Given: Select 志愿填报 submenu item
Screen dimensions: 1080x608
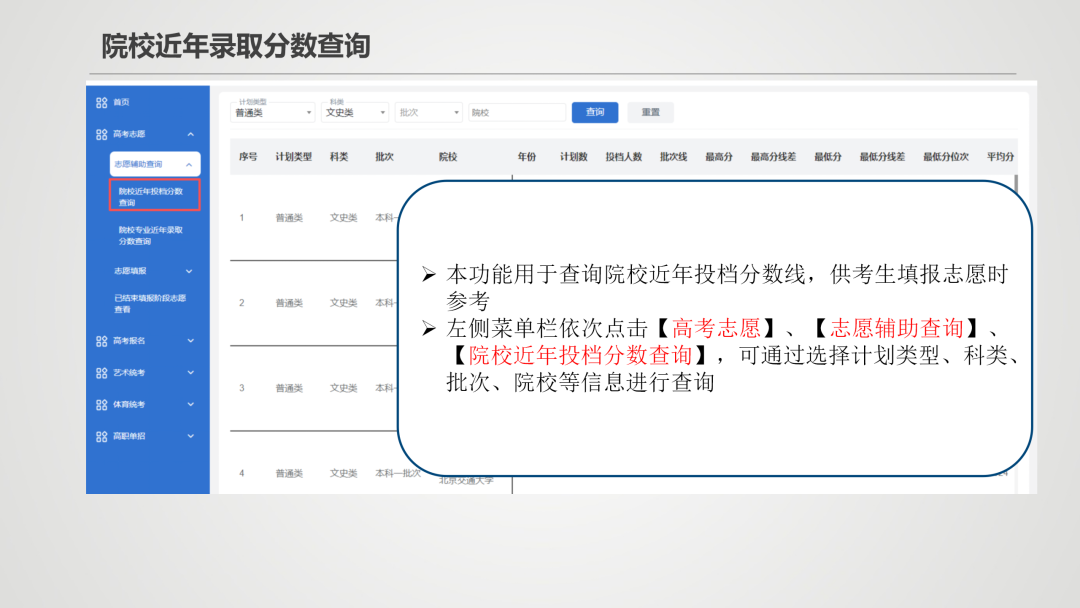Looking at the screenshot, I should click(x=130, y=271).
